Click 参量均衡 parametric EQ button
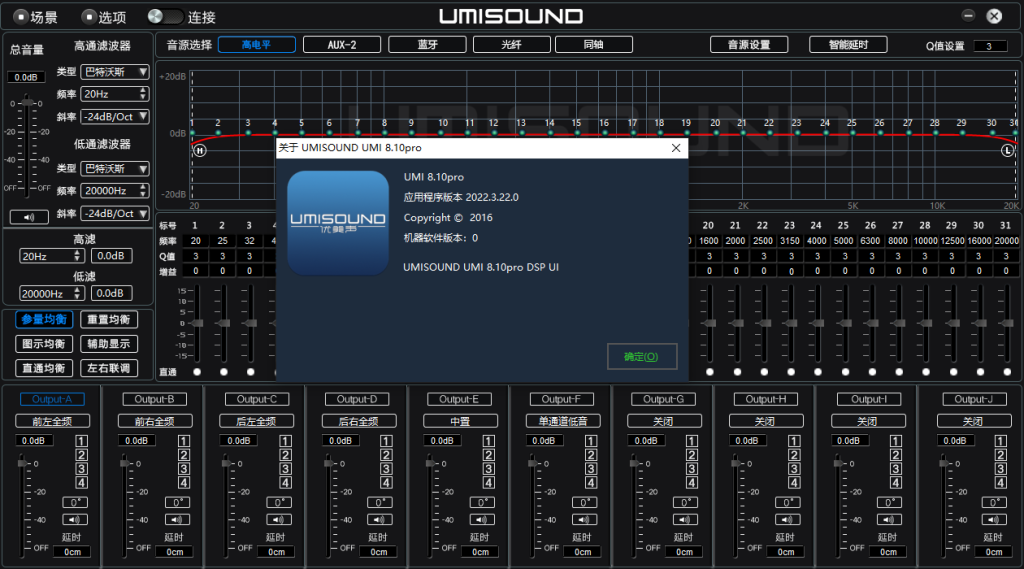Screen dimensions: 1024x569 pos(44,319)
